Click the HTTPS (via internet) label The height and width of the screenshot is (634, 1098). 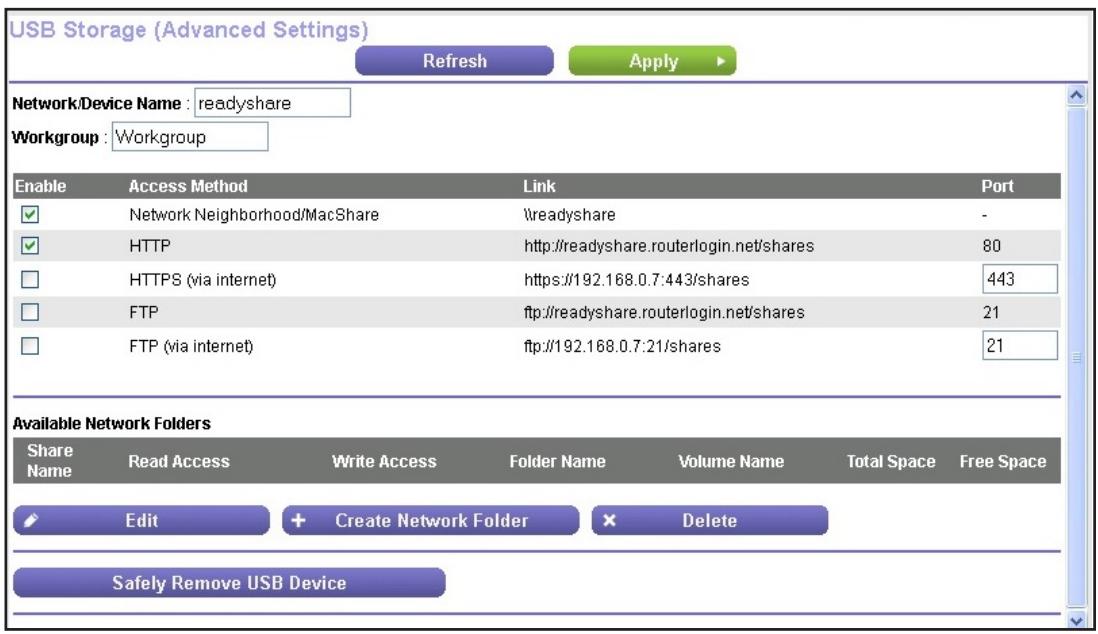click(x=202, y=280)
